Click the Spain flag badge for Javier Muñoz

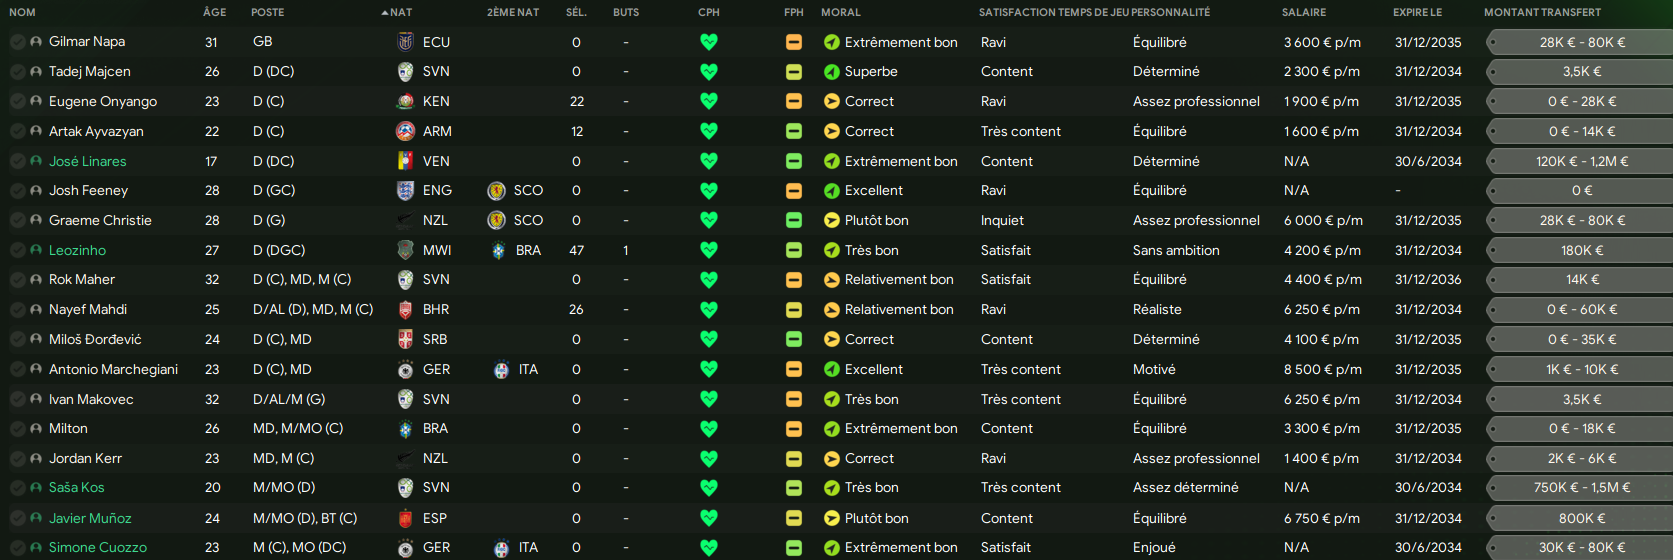coord(405,519)
